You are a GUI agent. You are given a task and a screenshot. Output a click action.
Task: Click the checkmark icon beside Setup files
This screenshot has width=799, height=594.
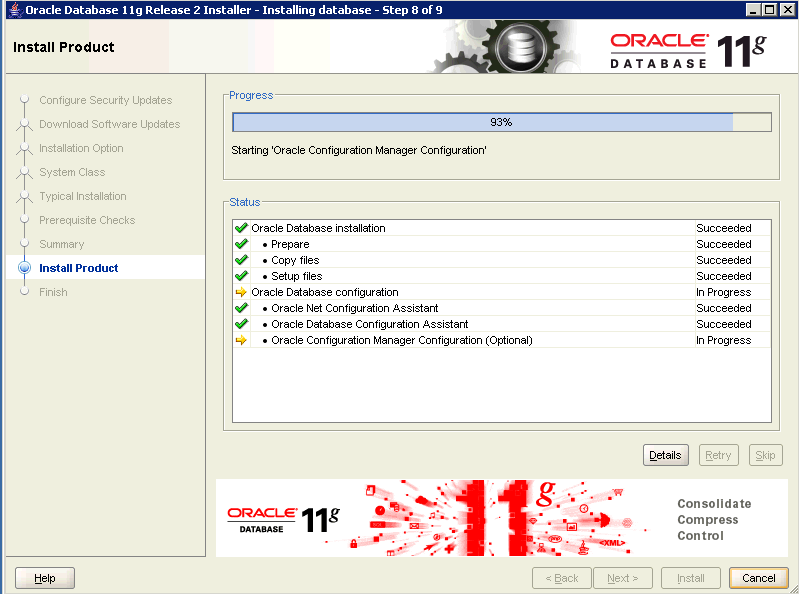241,276
